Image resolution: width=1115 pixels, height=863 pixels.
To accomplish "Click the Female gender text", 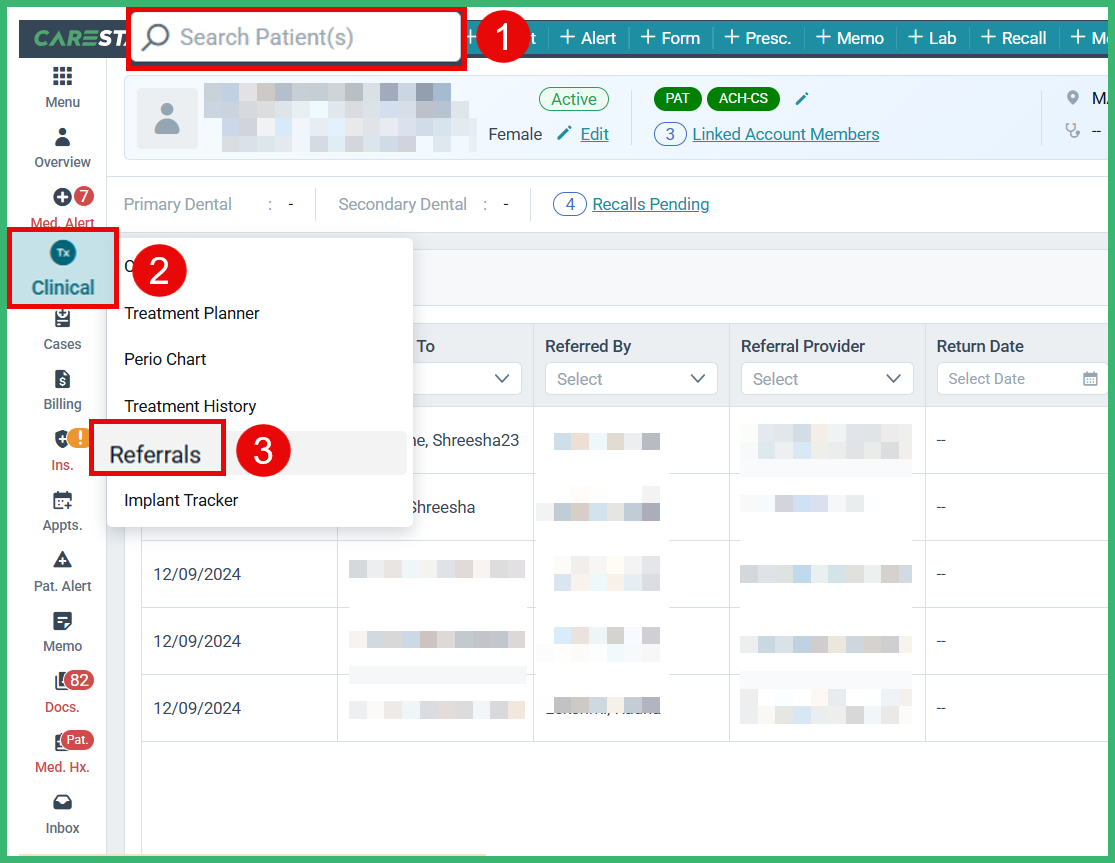I will pyautogui.click(x=515, y=134).
